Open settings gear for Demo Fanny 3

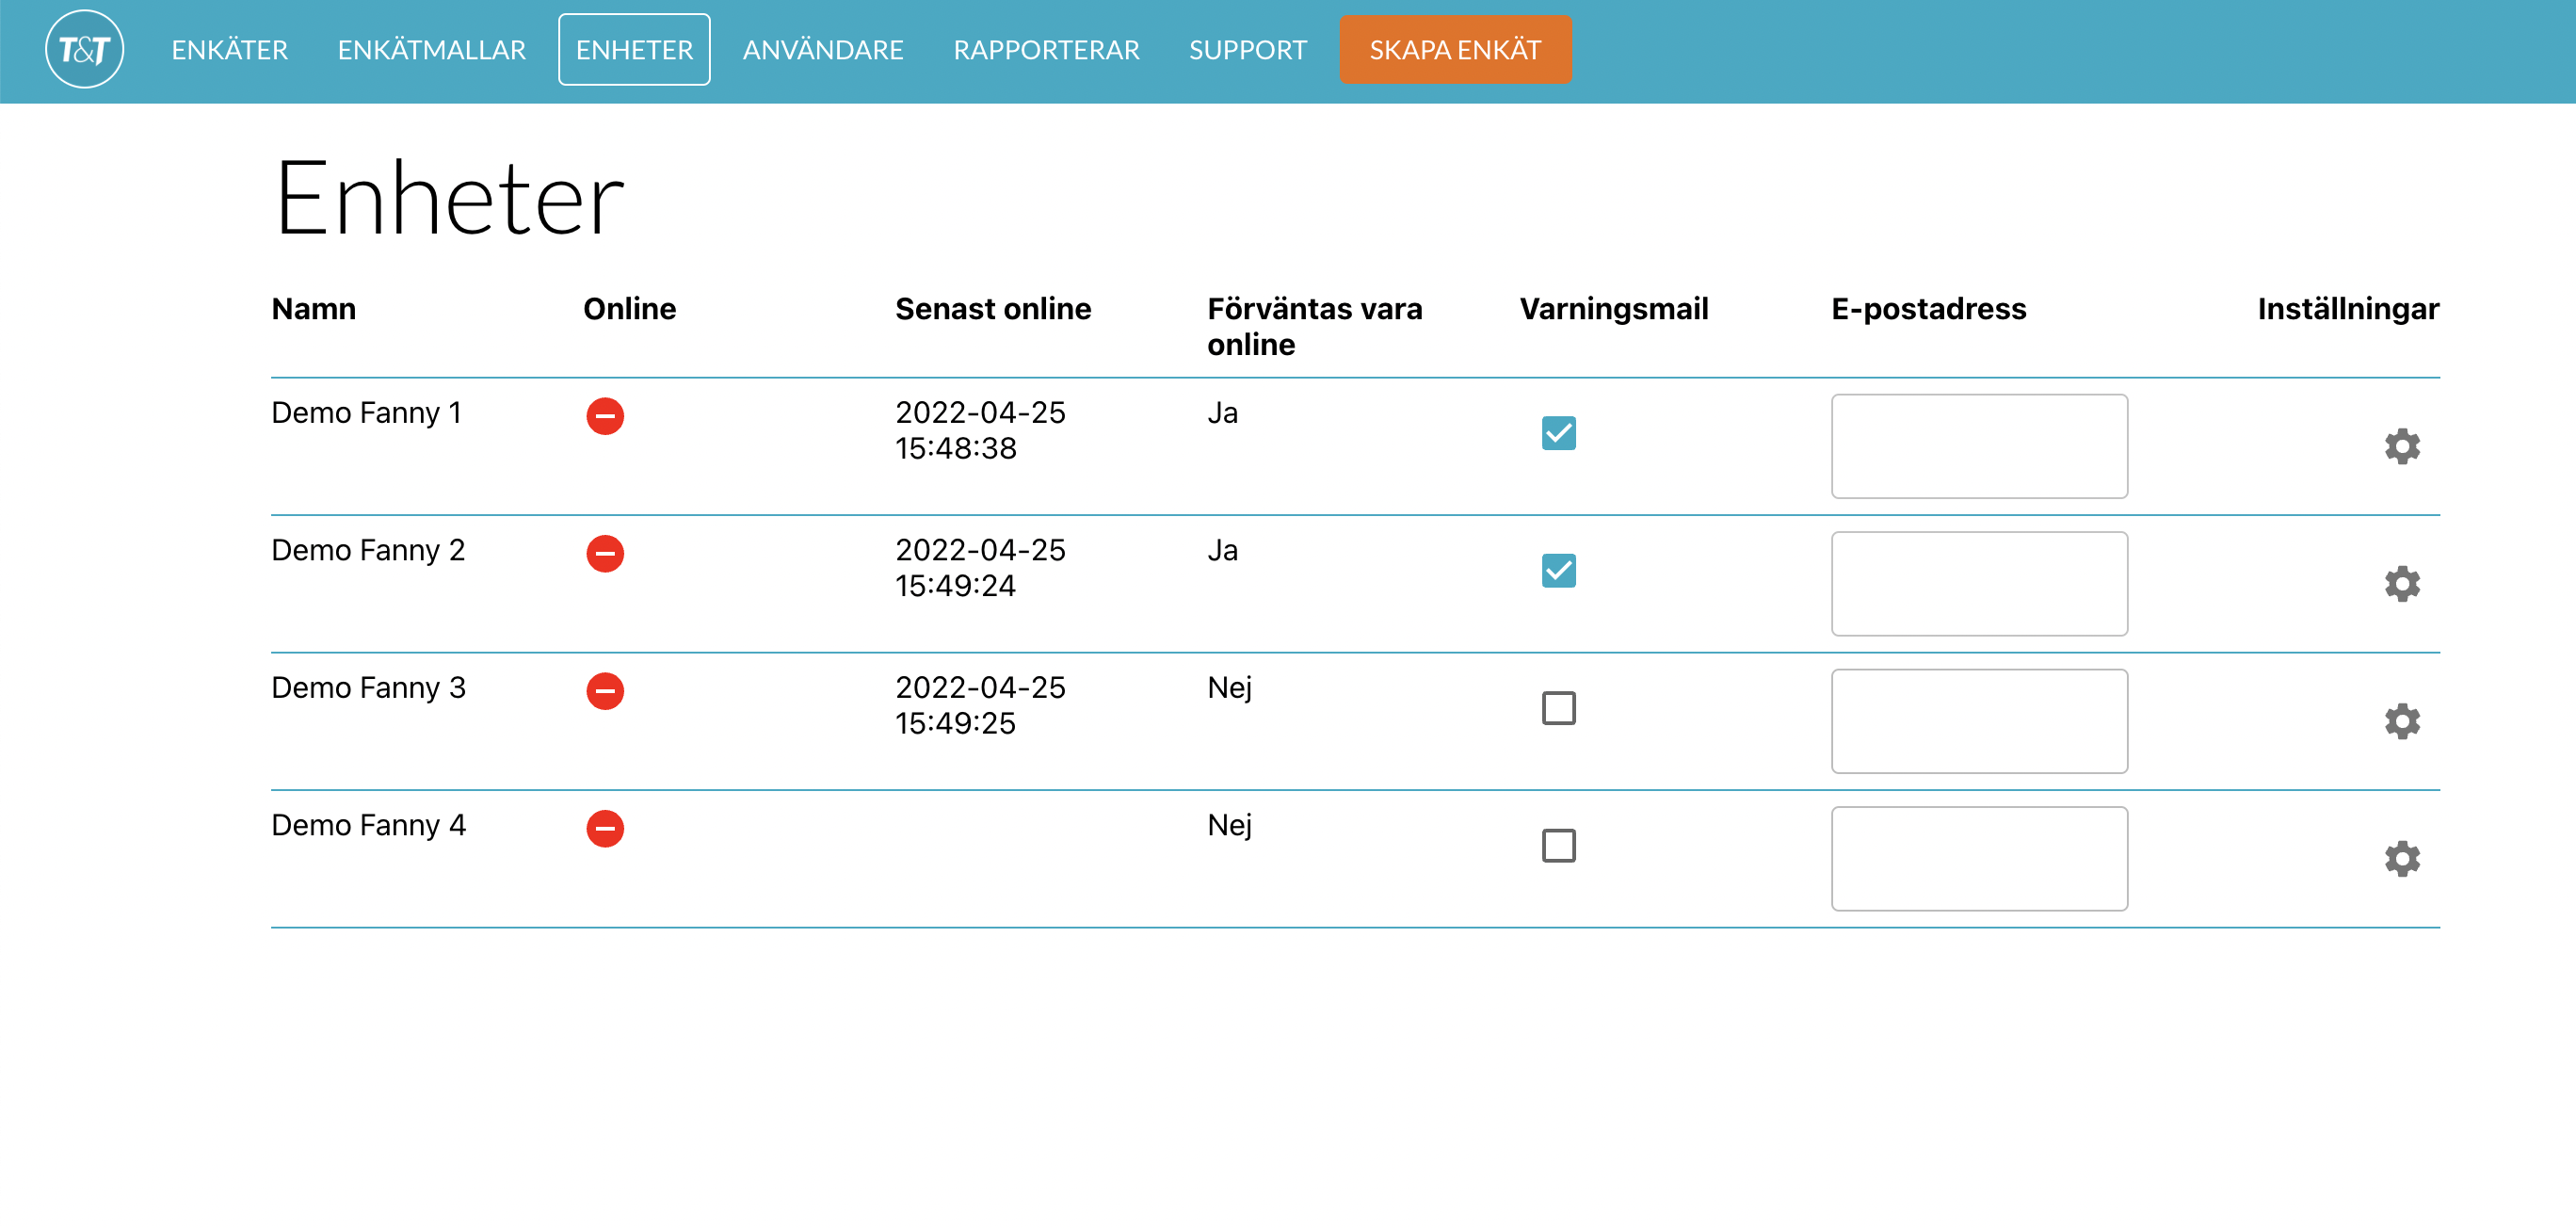click(x=2401, y=721)
